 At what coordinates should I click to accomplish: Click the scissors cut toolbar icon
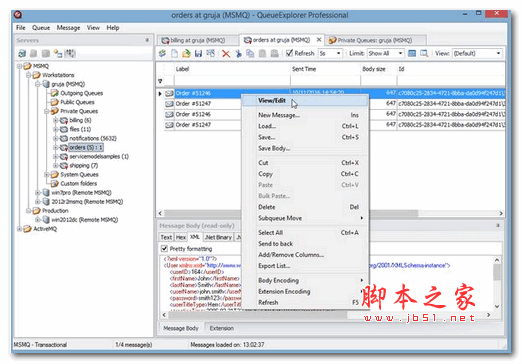[x=238, y=53]
